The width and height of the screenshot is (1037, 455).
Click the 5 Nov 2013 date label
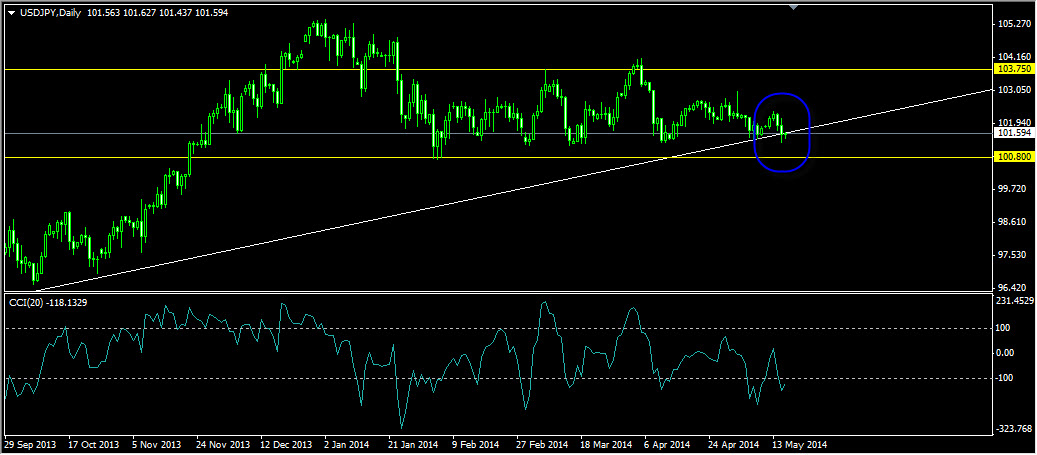coord(157,444)
